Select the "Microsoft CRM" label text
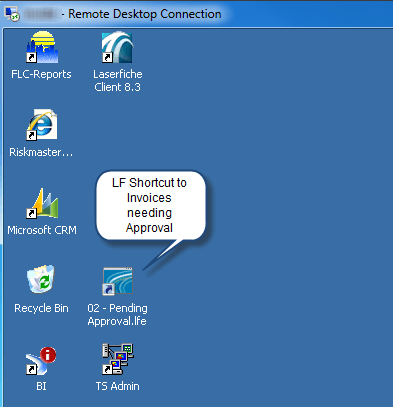Image resolution: width=393 pixels, height=407 pixels. pyautogui.click(x=42, y=230)
